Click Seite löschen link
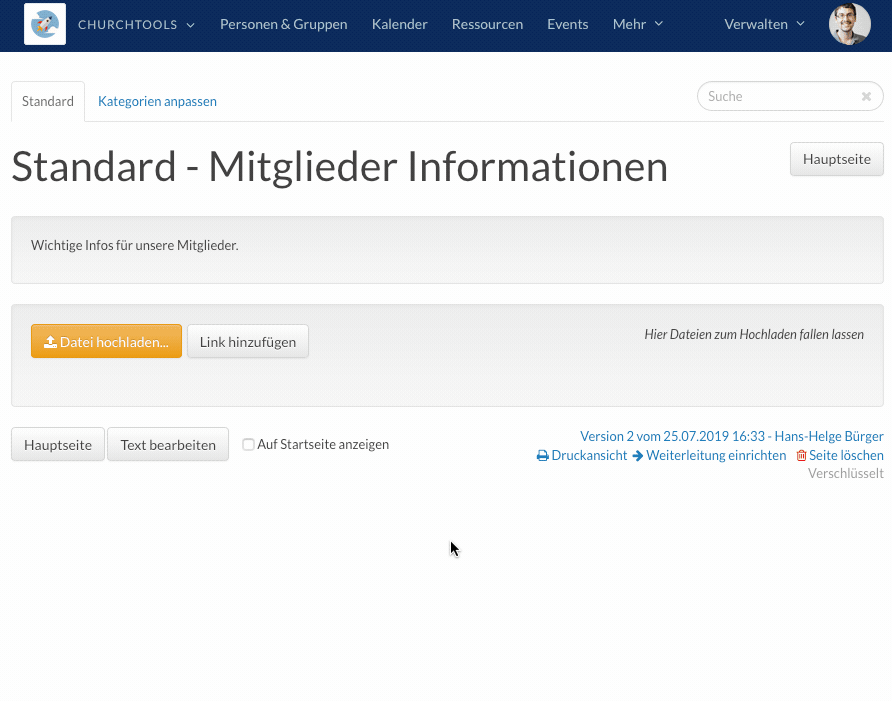 click(846, 456)
